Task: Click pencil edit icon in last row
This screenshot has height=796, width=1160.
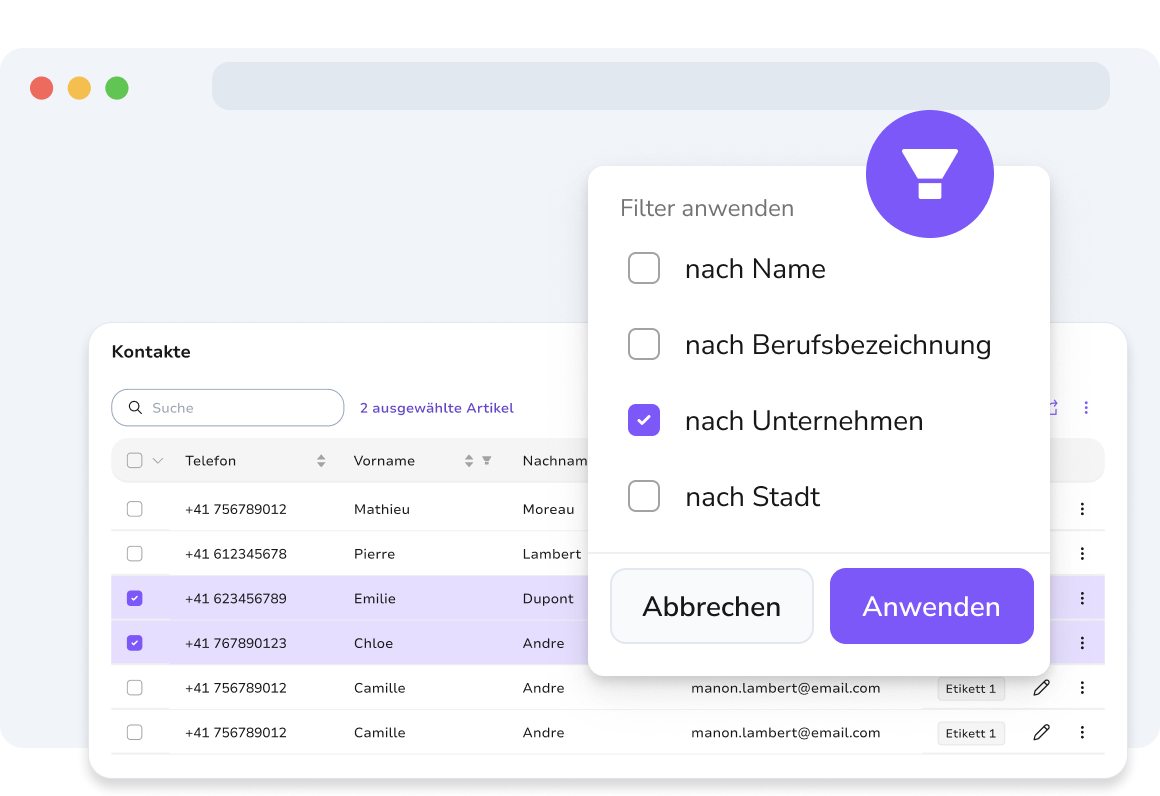Action: tap(1042, 732)
